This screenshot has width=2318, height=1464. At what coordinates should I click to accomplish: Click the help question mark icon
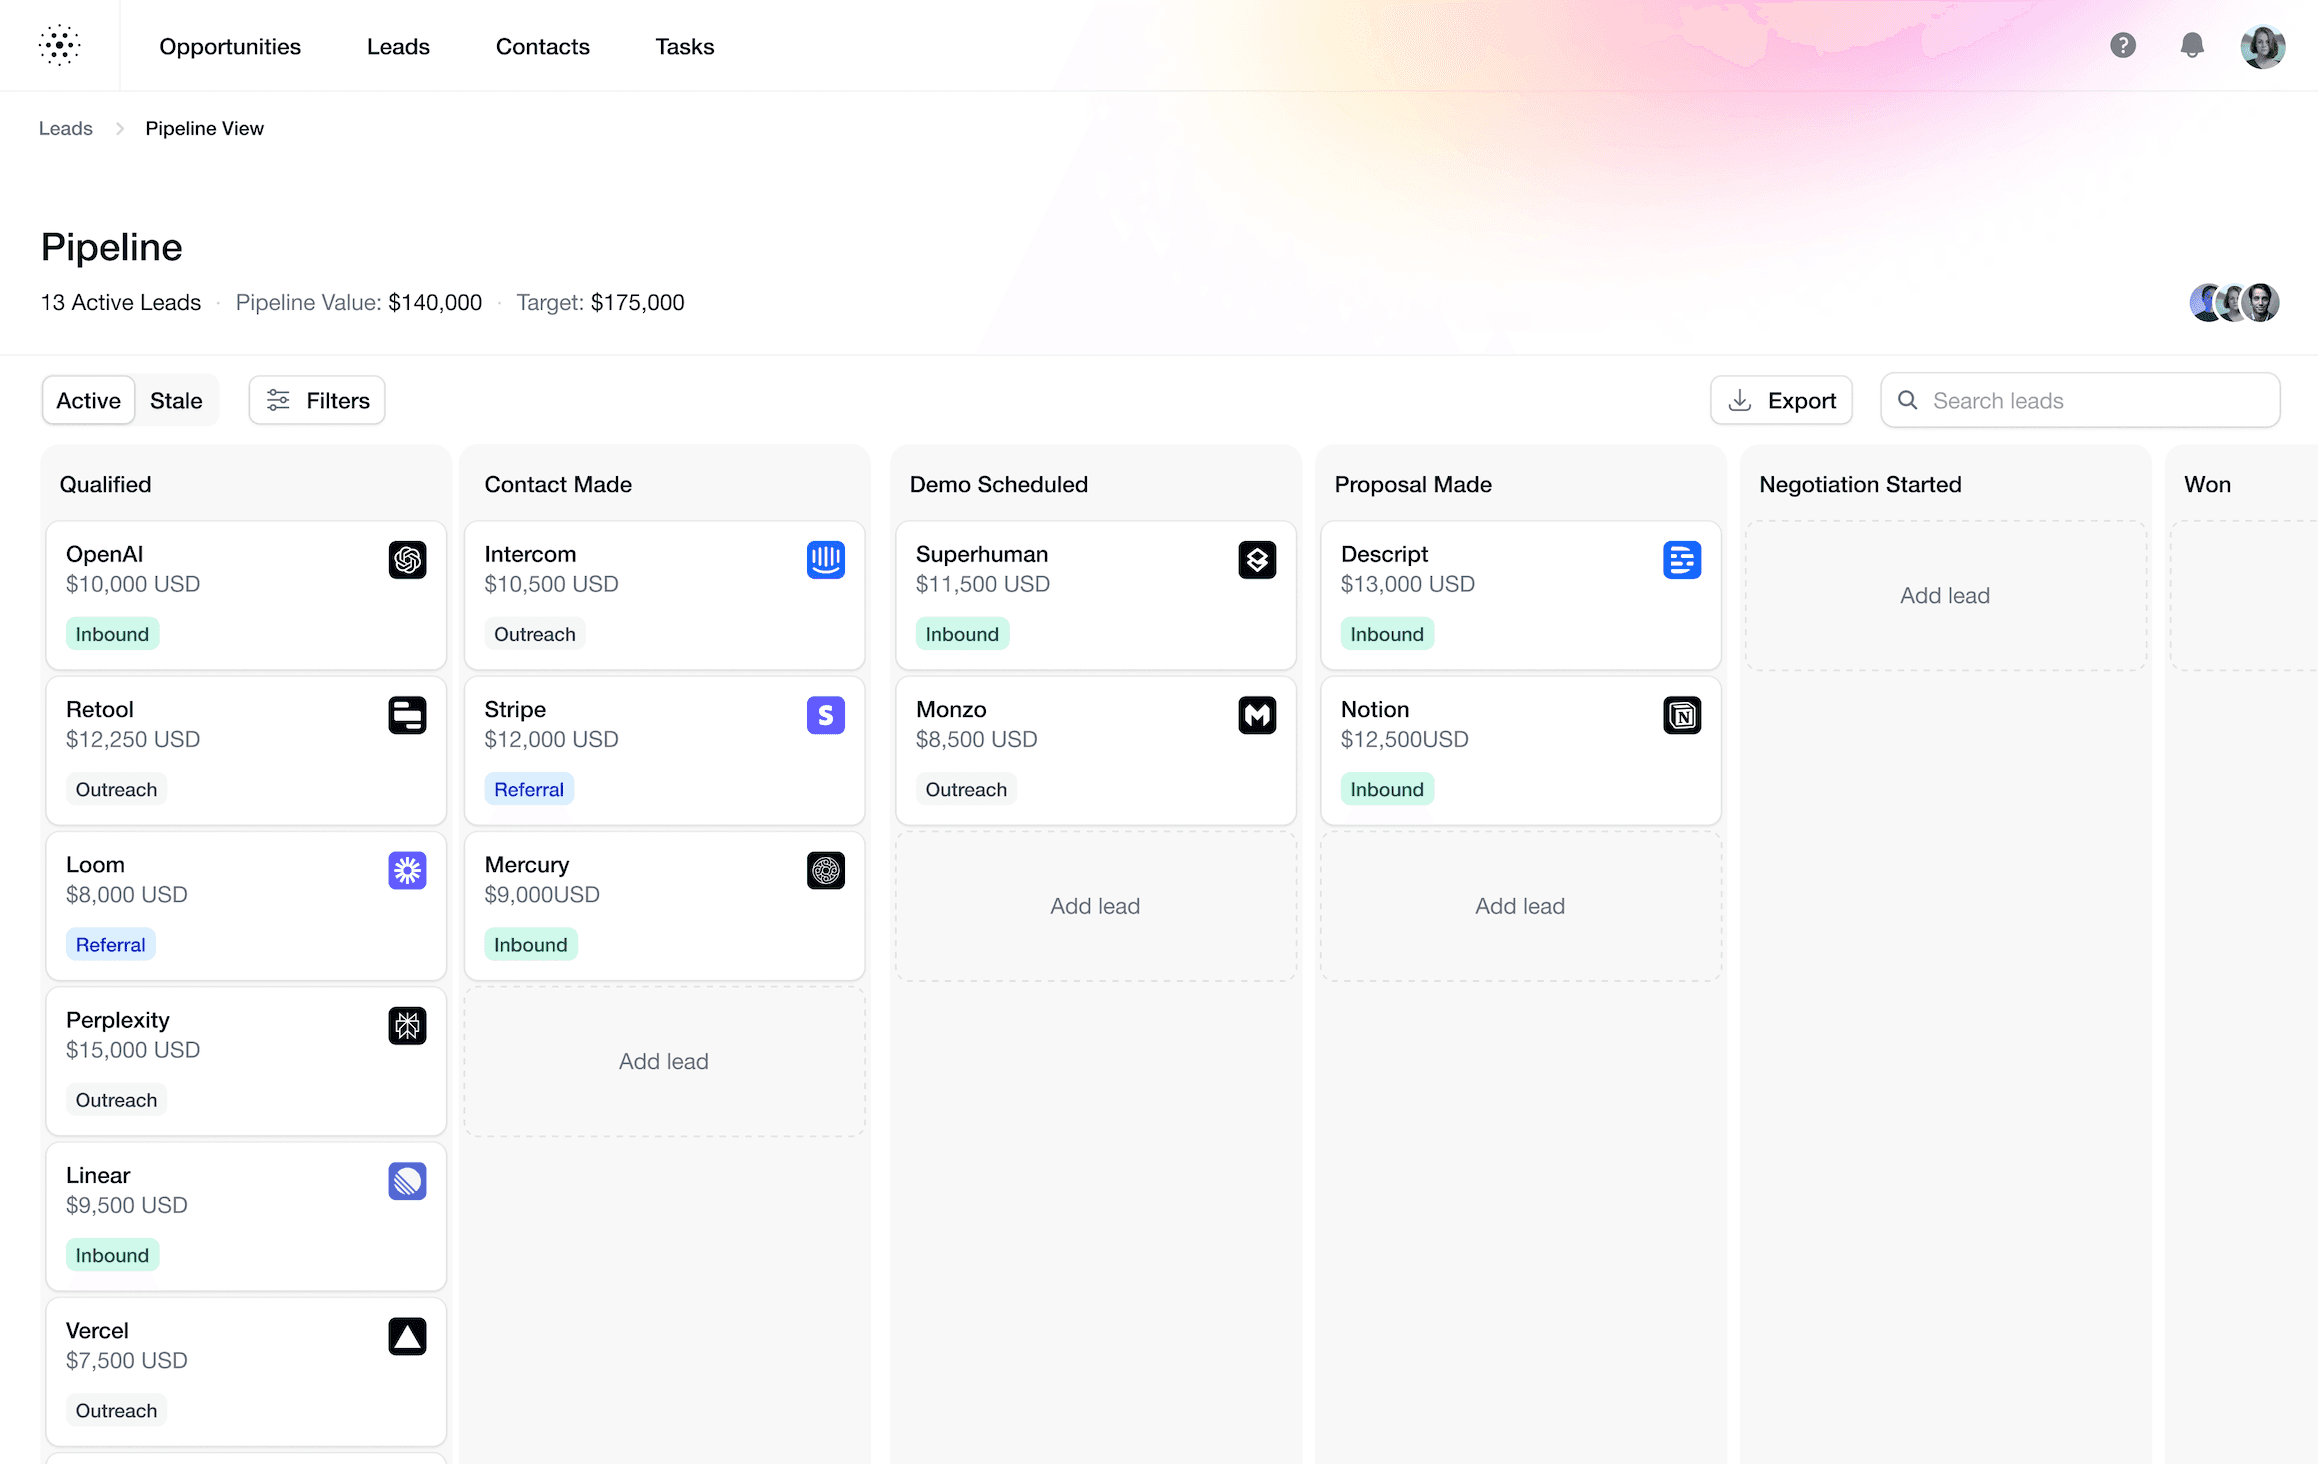click(x=2122, y=45)
